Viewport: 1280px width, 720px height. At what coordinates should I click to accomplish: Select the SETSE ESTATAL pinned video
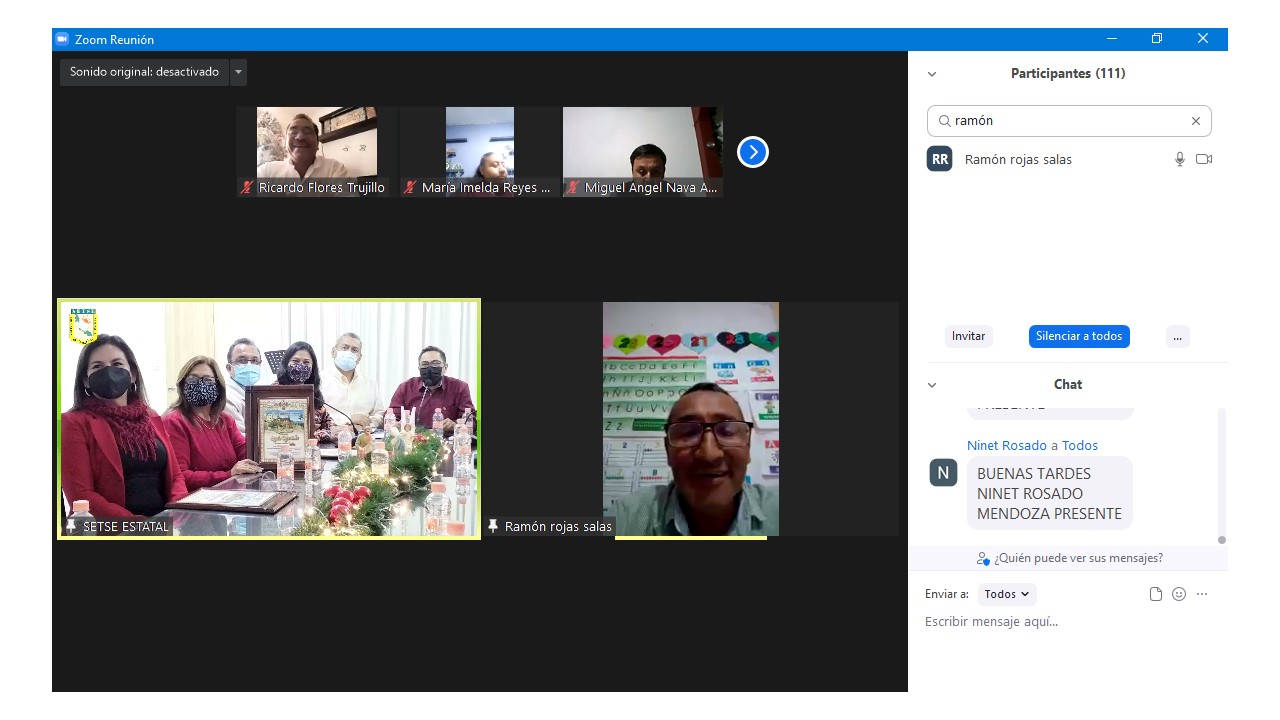pos(269,419)
